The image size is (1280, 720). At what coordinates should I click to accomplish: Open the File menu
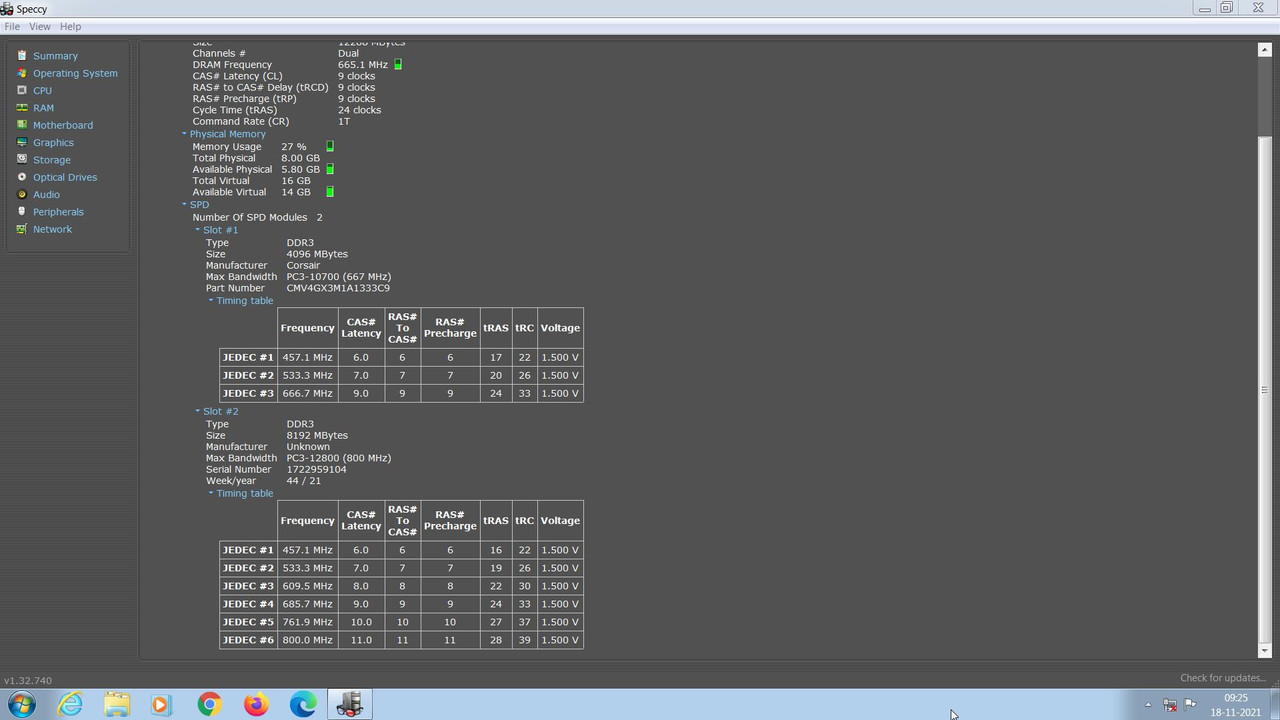pyautogui.click(x=12, y=27)
